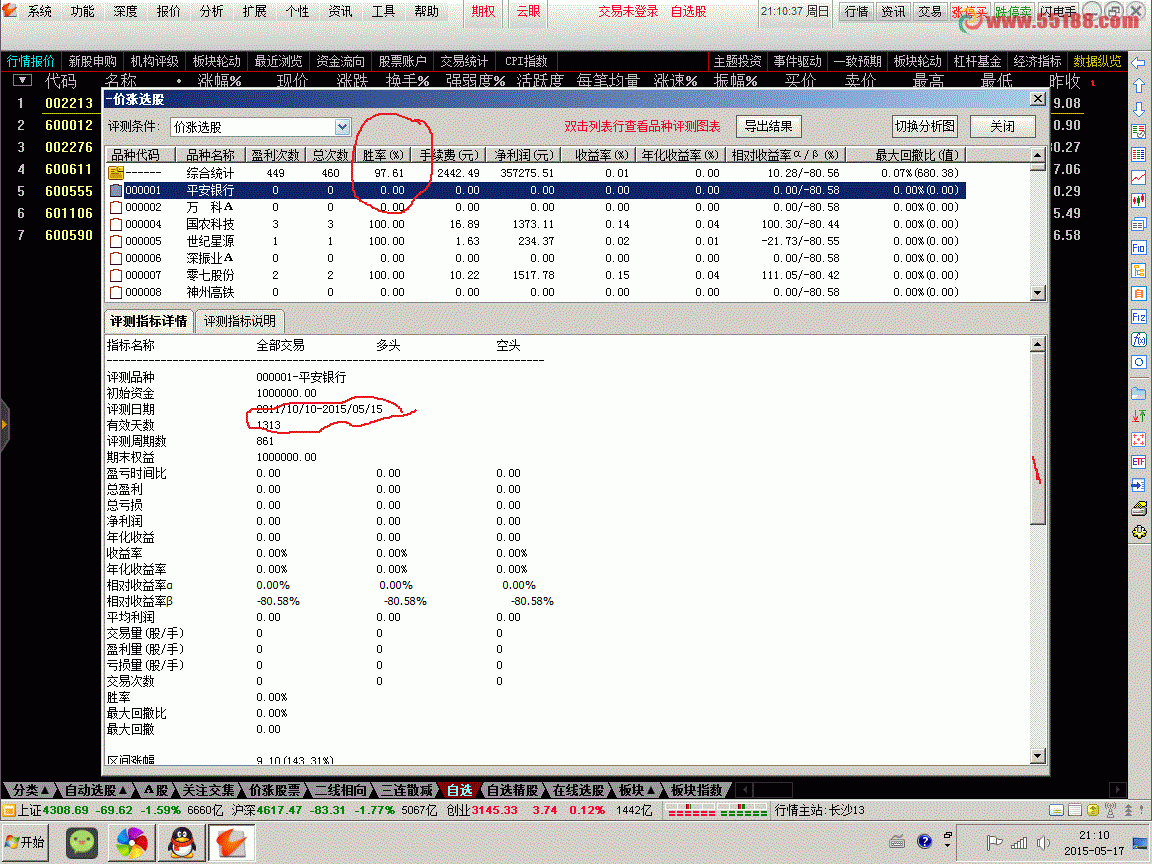Open the f(x) formula icon in sidebar
The height and width of the screenshot is (864, 1152).
[1138, 339]
